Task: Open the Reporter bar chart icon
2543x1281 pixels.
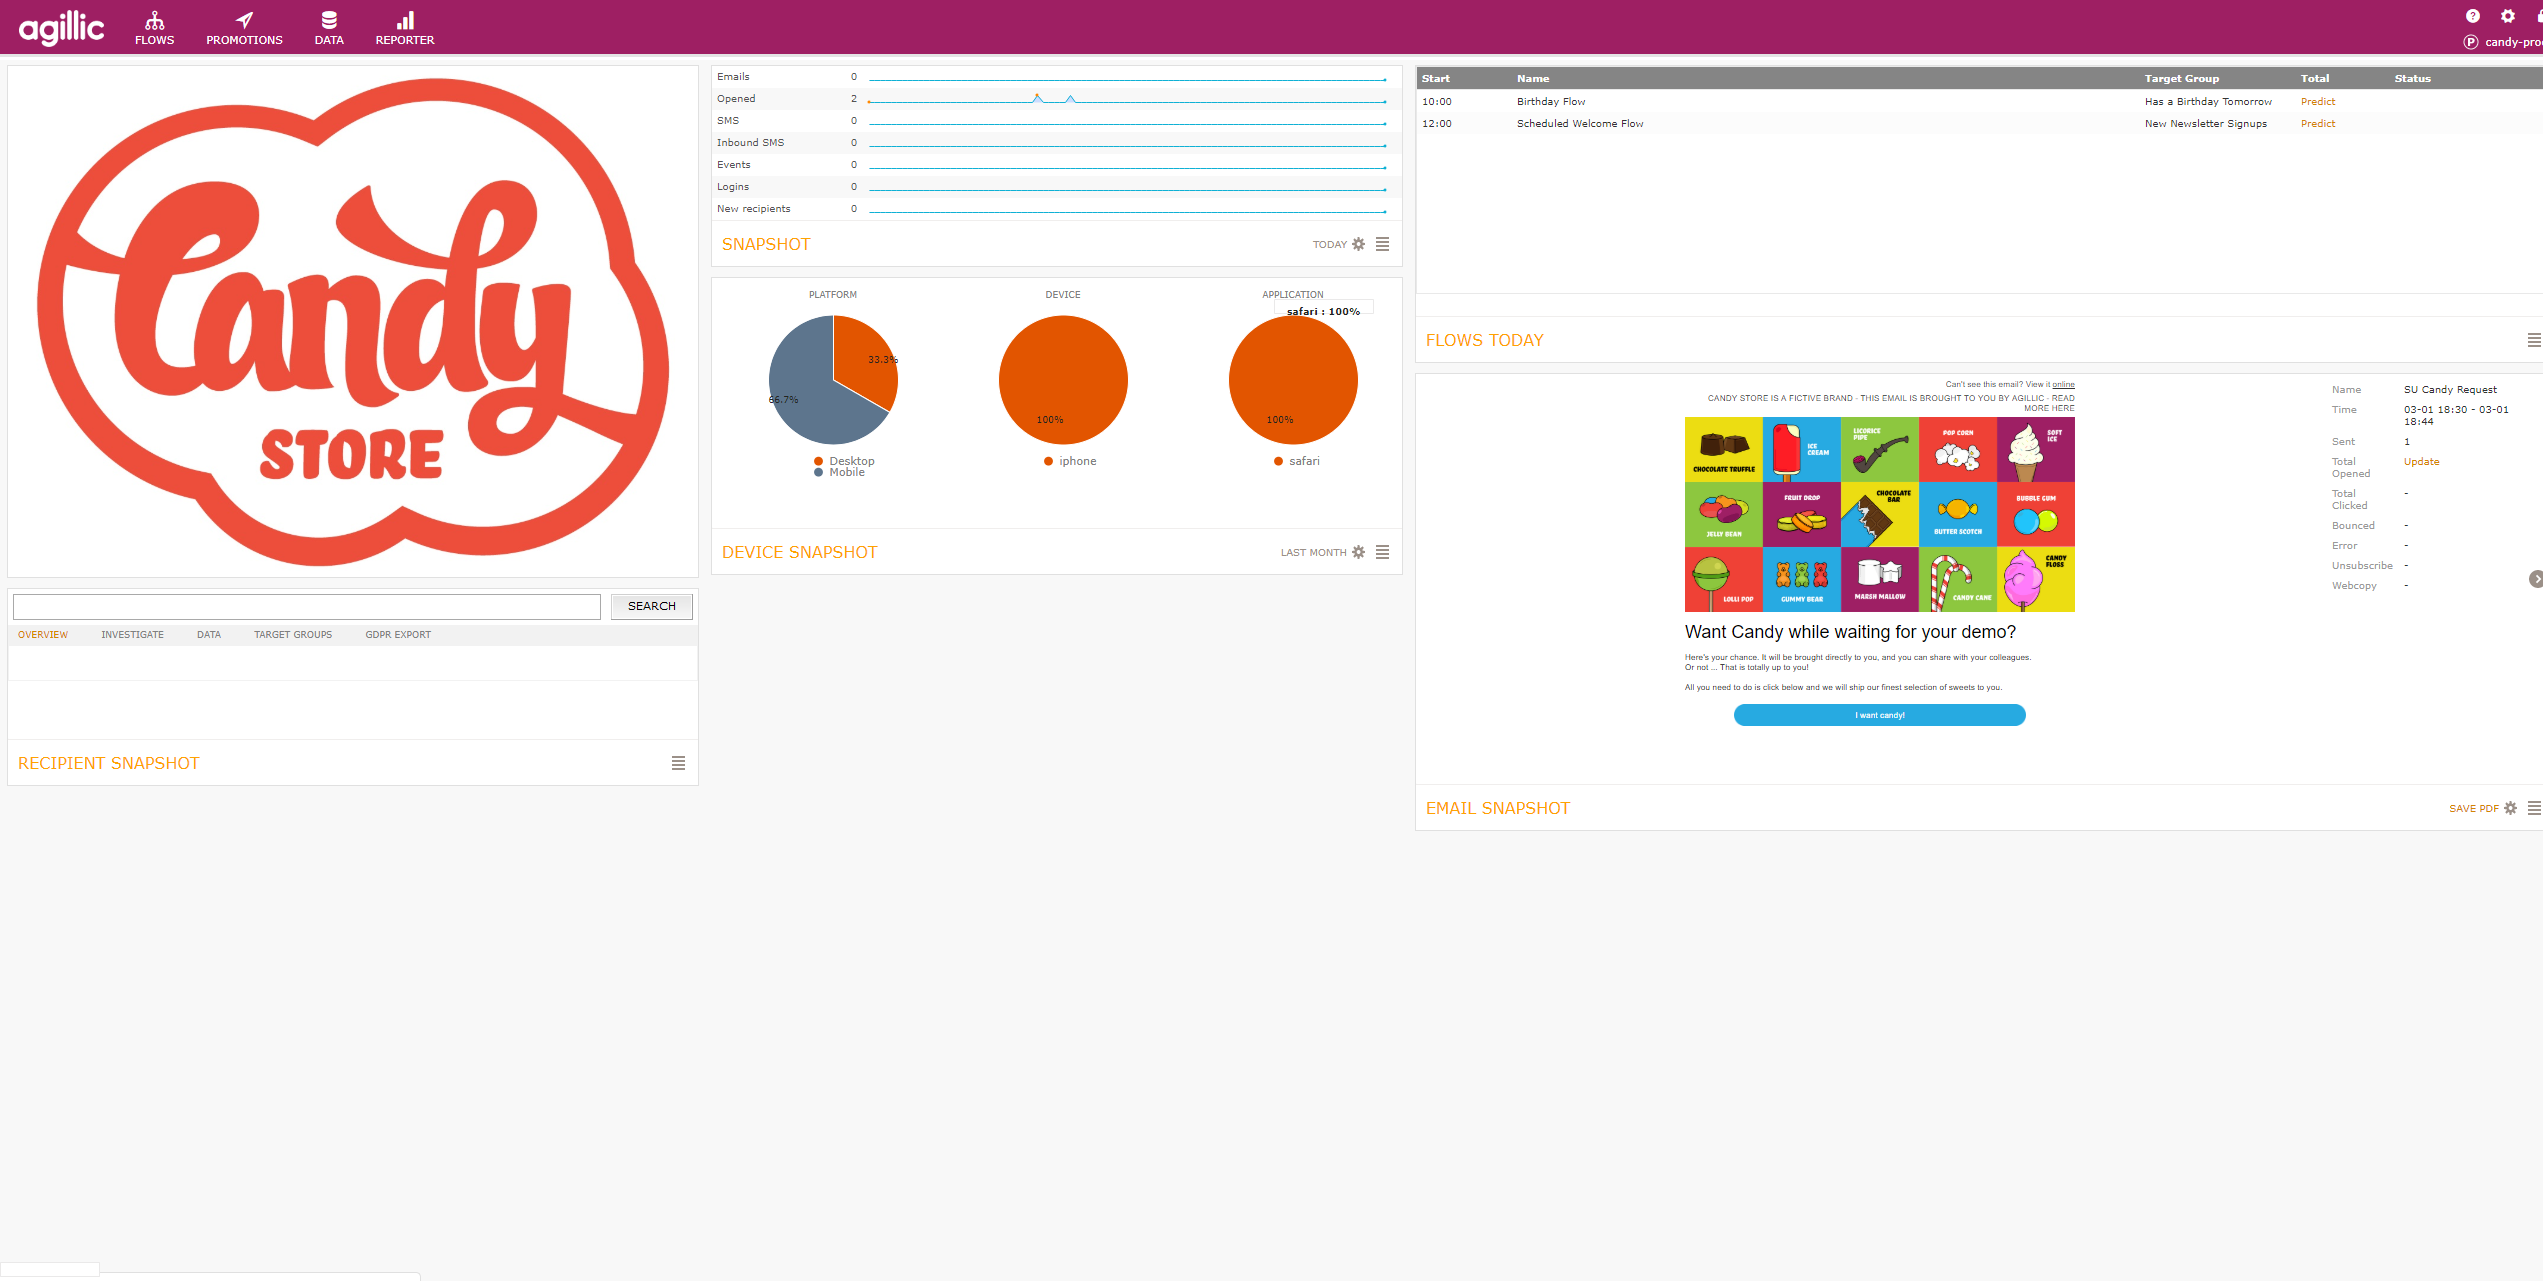Action: 405,20
